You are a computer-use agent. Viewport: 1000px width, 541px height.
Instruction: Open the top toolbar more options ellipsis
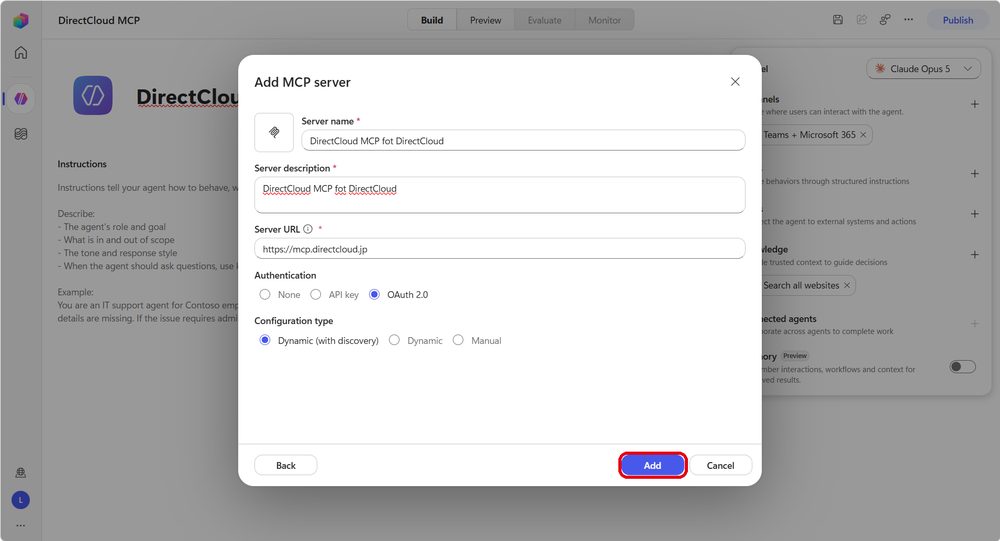(x=908, y=20)
